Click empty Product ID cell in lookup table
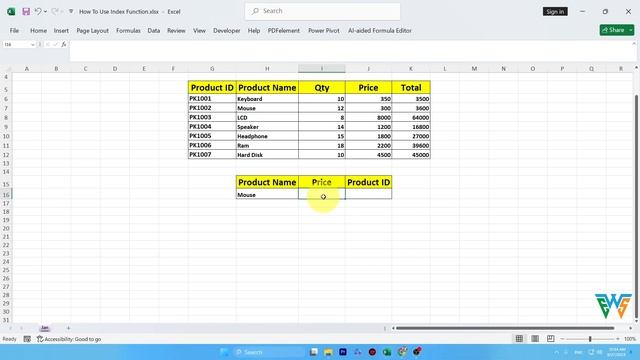This screenshot has width=640, height=360. [368, 194]
